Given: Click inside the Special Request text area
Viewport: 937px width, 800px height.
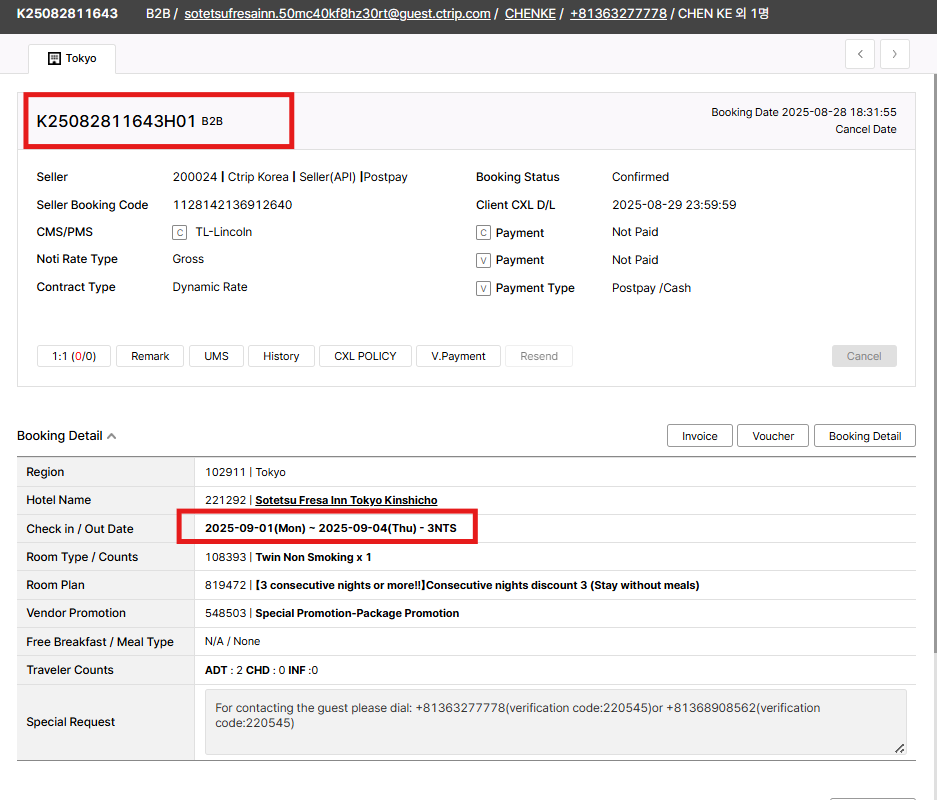Looking at the screenshot, I should (x=555, y=722).
